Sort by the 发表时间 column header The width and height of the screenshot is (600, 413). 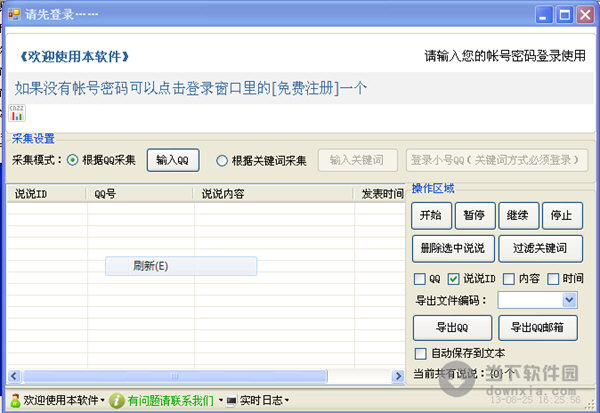pyautogui.click(x=379, y=194)
